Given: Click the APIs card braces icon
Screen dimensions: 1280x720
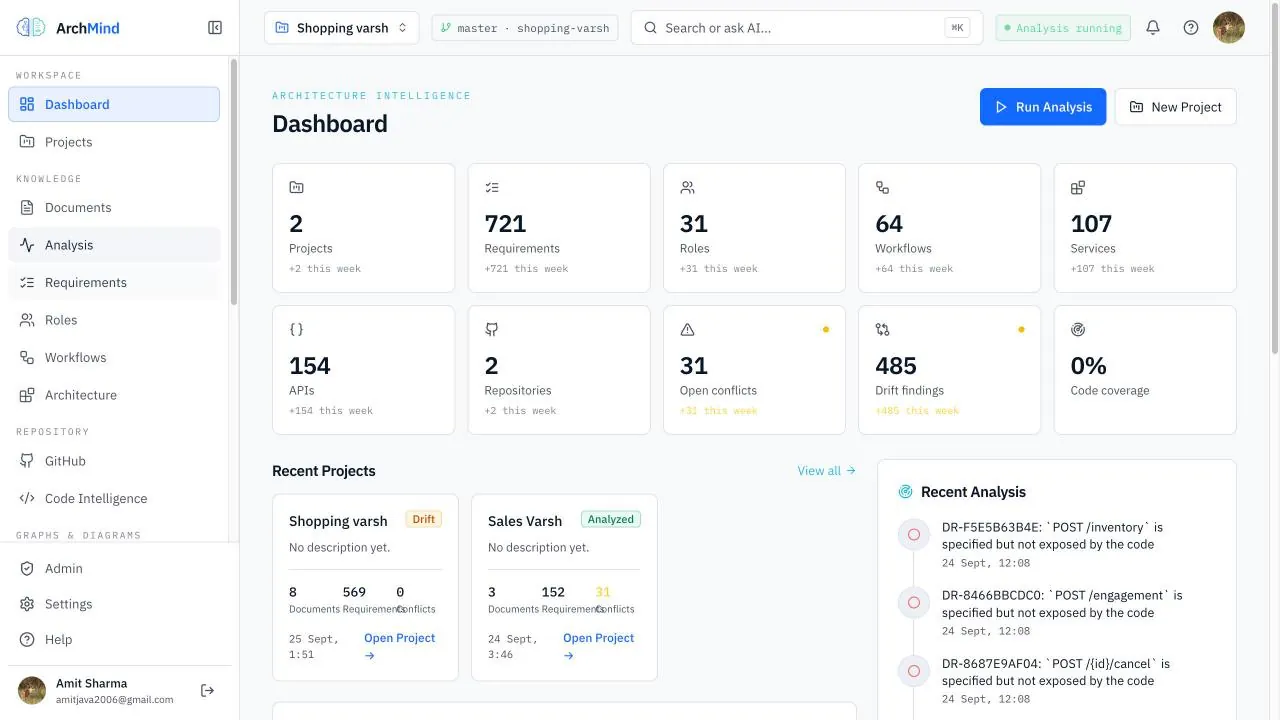Looking at the screenshot, I should point(296,329).
